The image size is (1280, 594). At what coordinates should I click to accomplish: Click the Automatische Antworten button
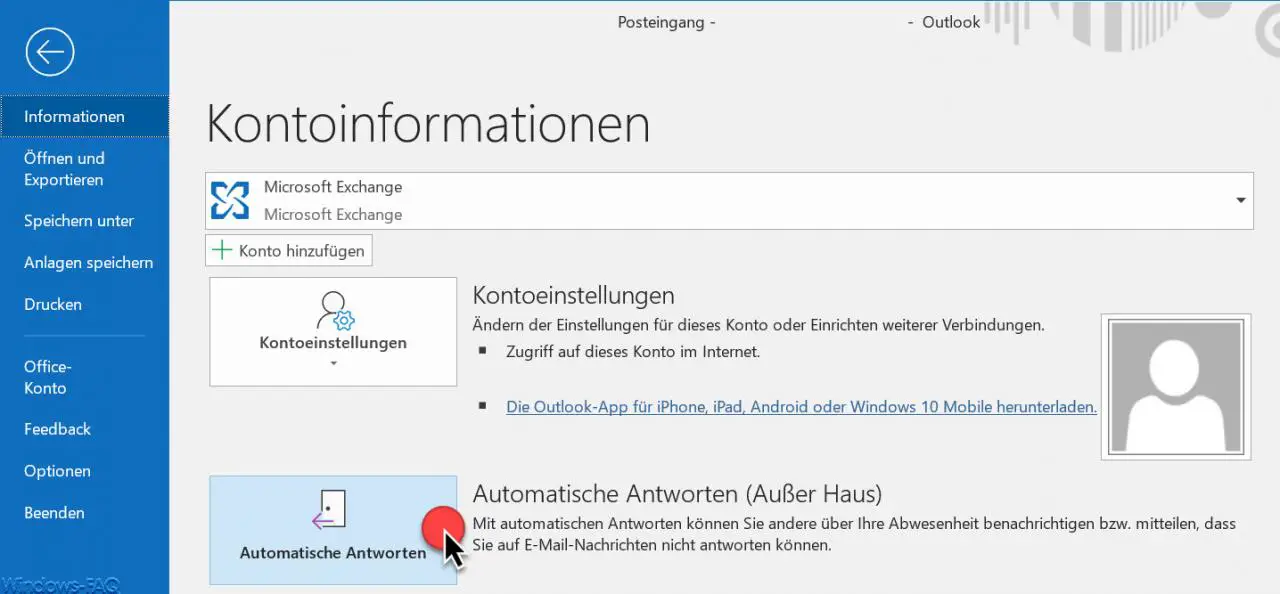pos(333,530)
